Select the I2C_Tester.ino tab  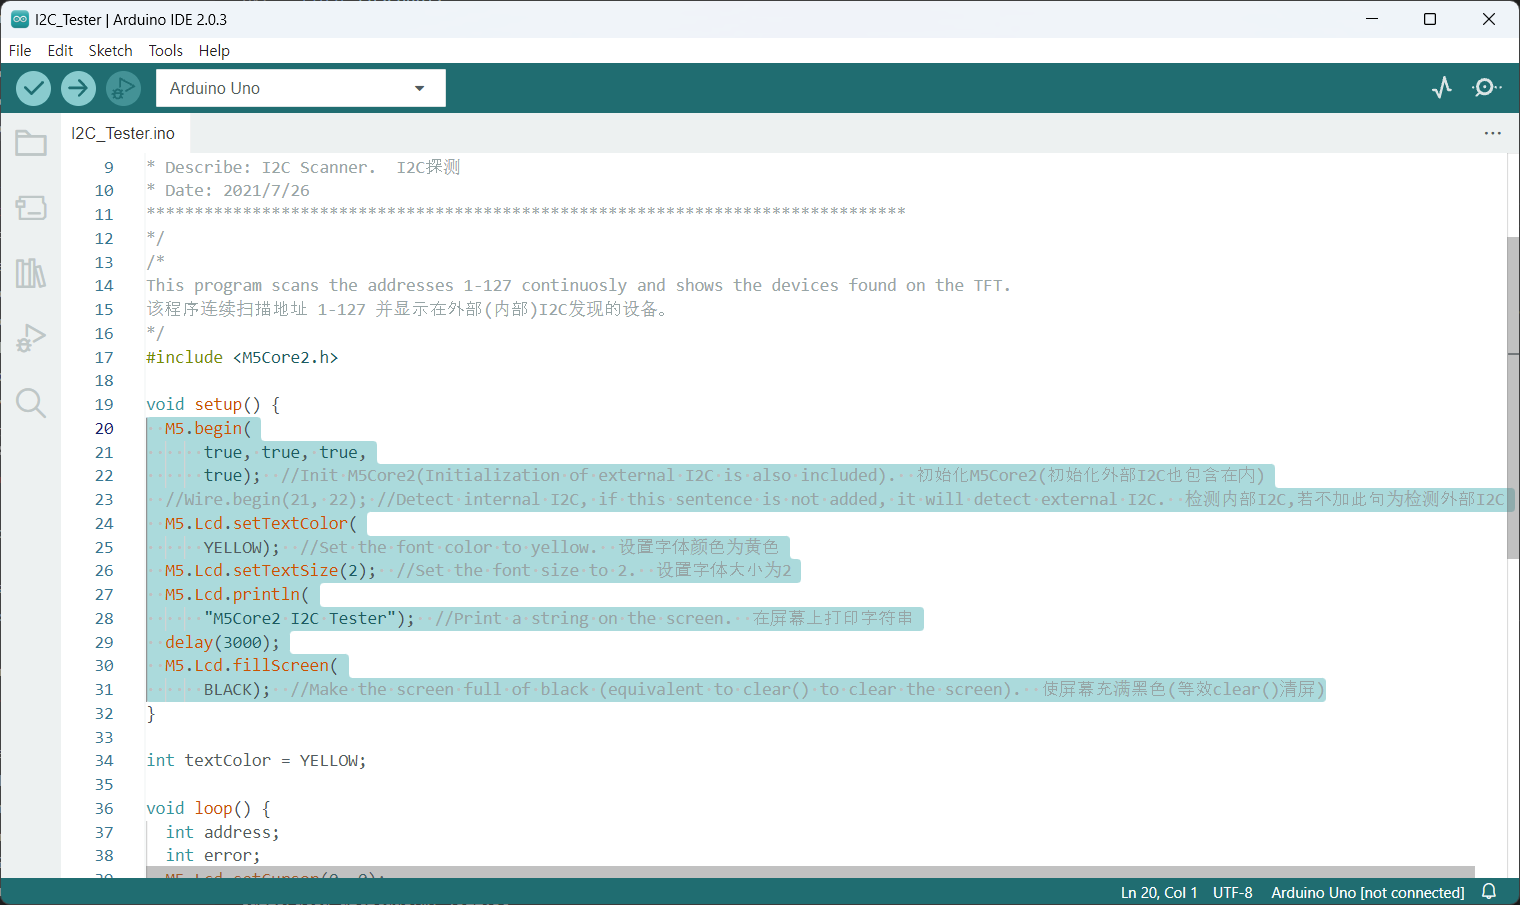(x=123, y=133)
